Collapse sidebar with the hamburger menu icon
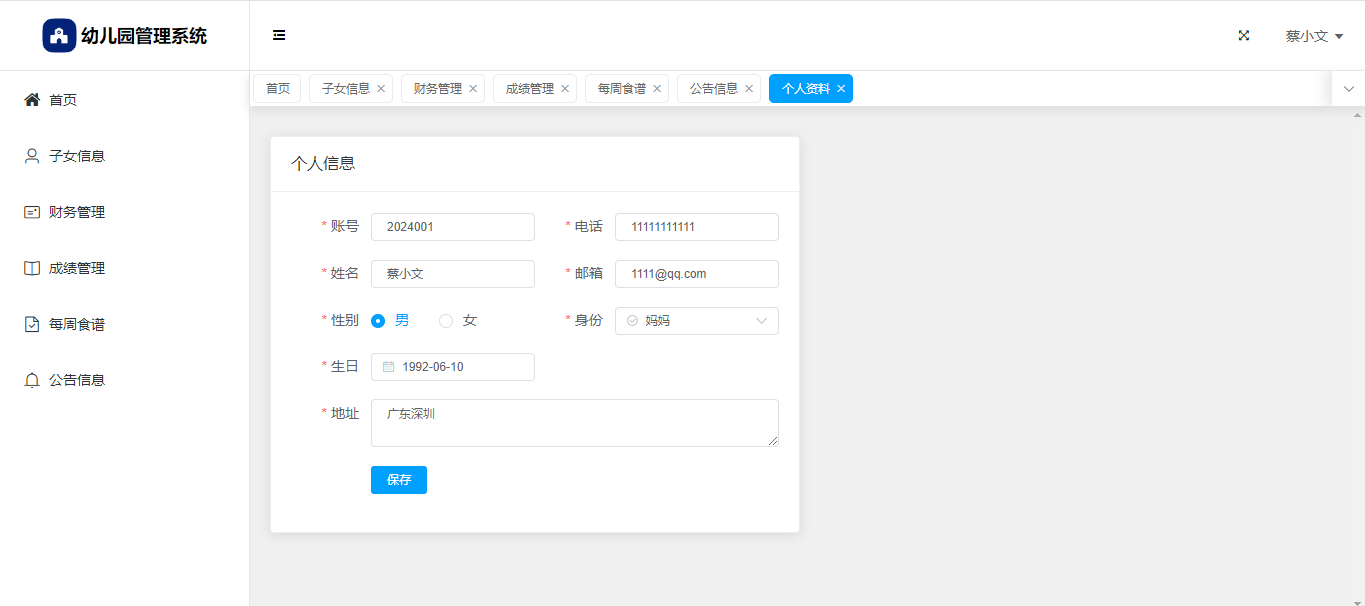 point(279,36)
